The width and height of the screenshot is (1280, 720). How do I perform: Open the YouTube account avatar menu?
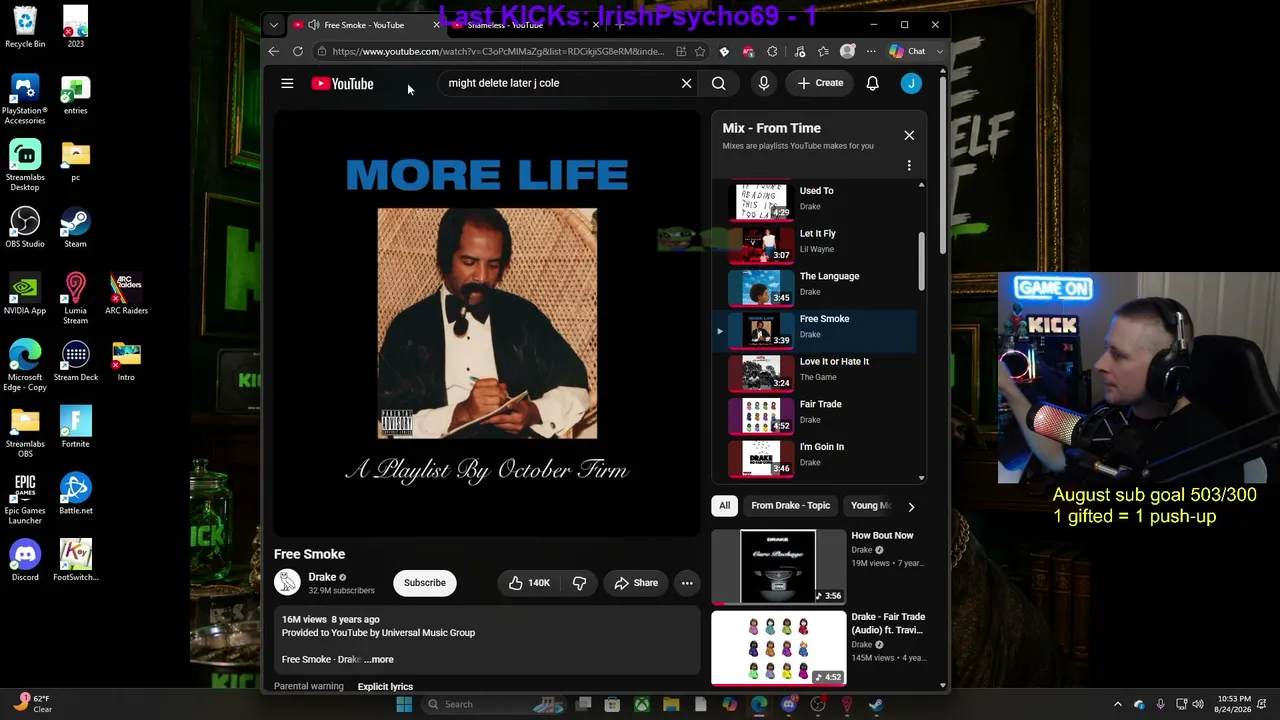pos(910,83)
